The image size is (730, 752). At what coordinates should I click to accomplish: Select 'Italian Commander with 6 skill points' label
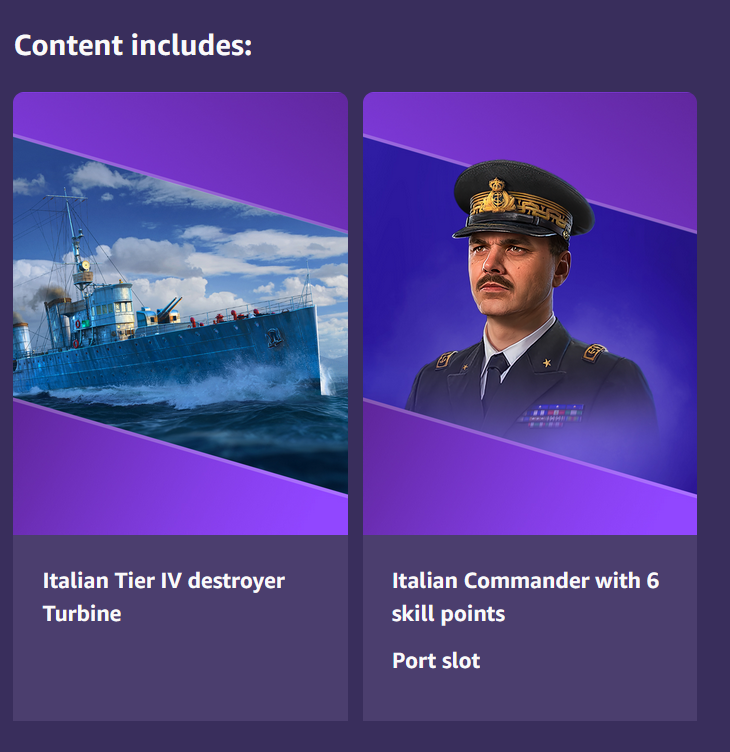(x=525, y=597)
